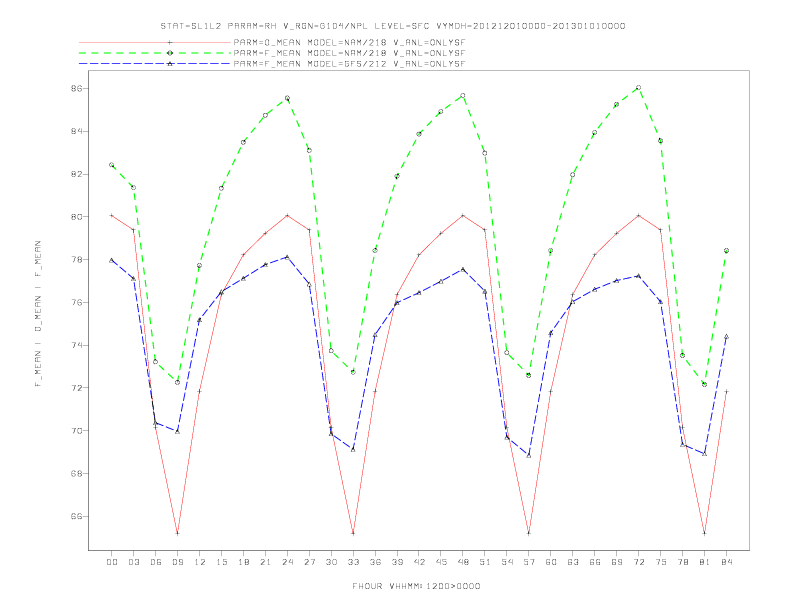Click y-axis tick value 80
Image resolution: width=792 pixels, height=612 pixels.
click(x=77, y=217)
